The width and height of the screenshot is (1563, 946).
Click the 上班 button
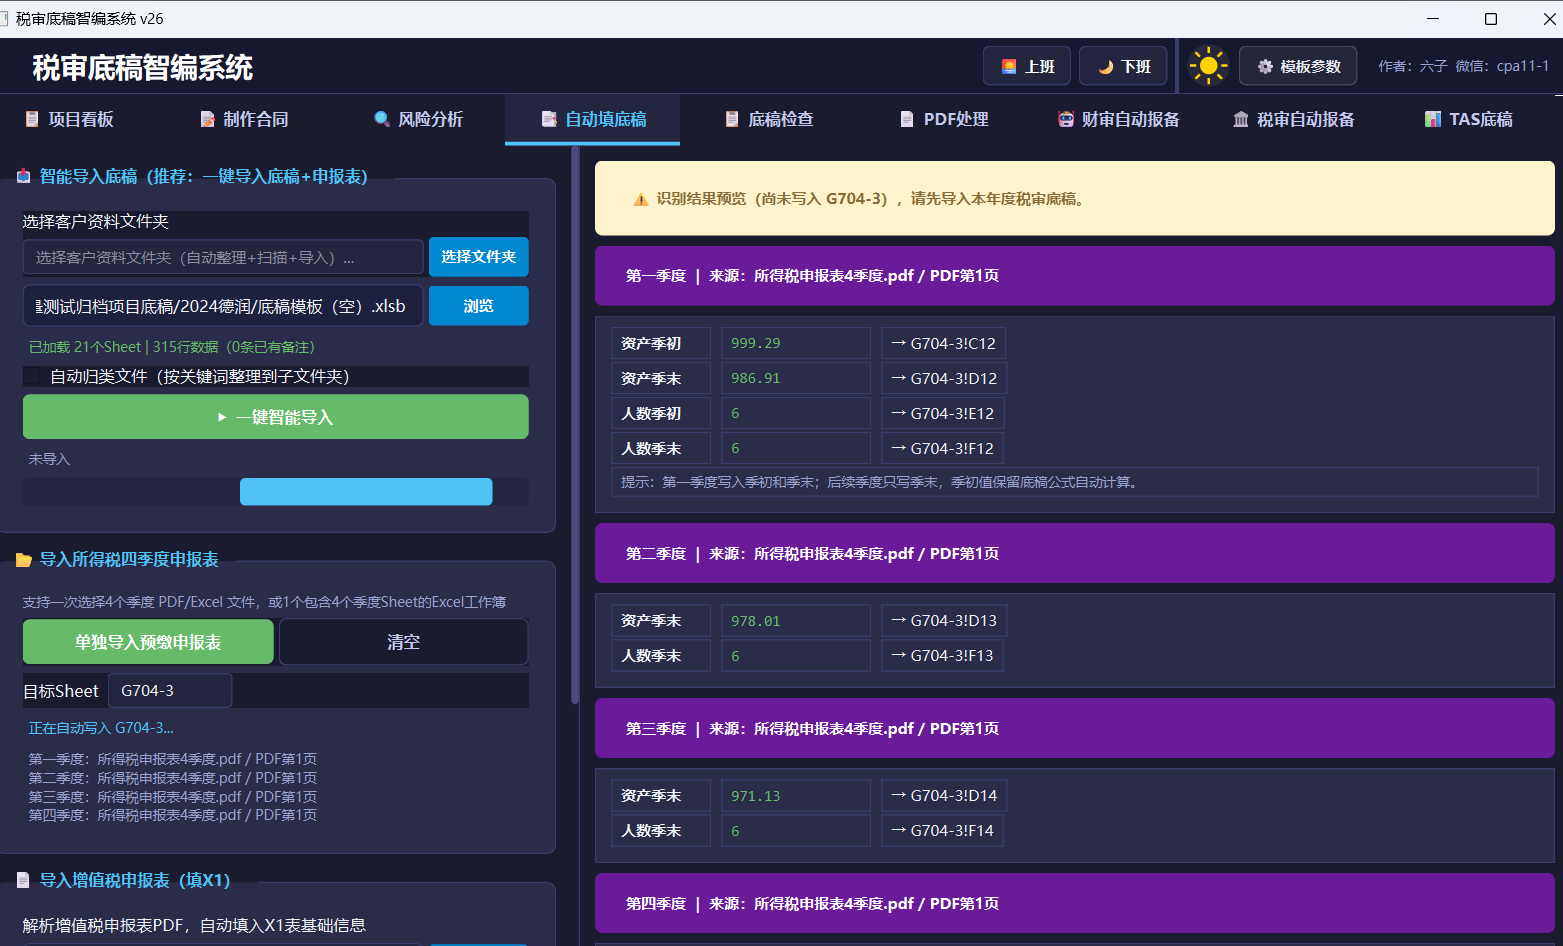point(1027,66)
